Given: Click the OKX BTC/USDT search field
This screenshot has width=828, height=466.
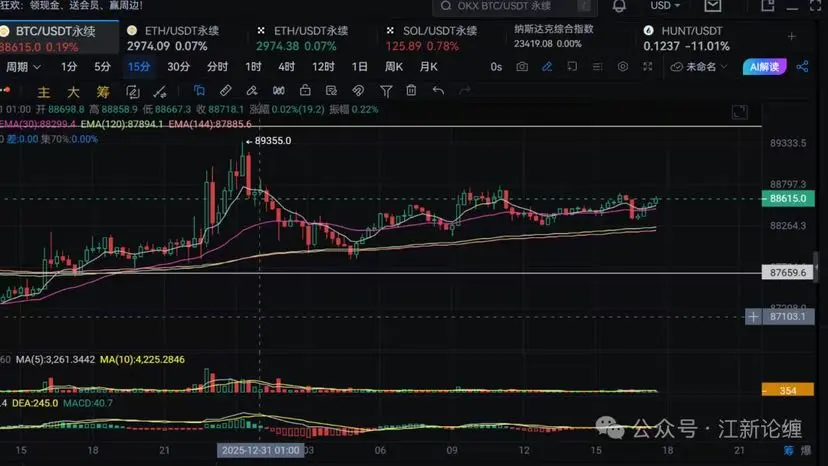Looking at the screenshot, I should click(x=515, y=6).
